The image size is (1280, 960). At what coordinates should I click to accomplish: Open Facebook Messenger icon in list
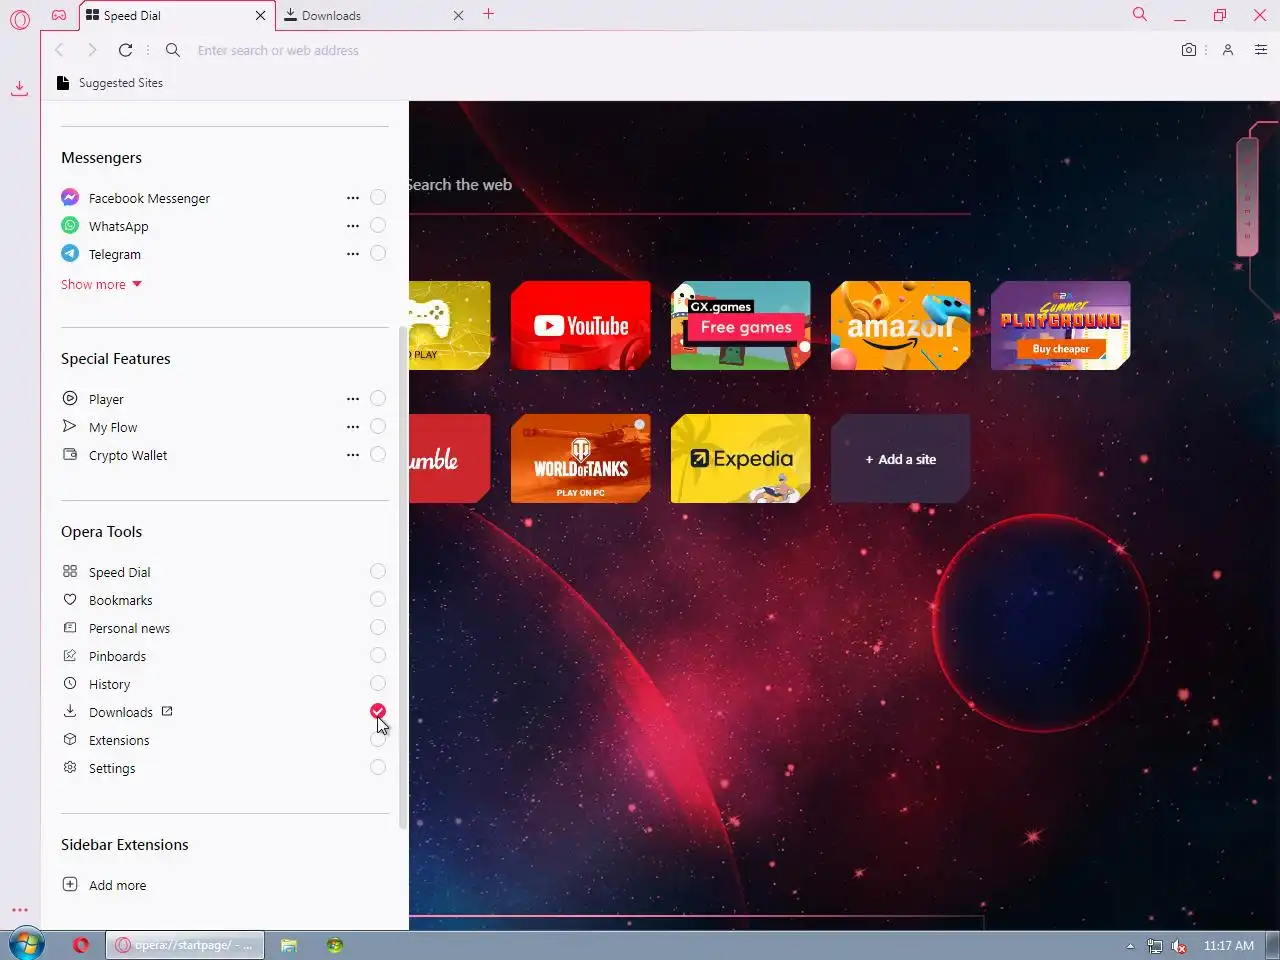pos(70,197)
